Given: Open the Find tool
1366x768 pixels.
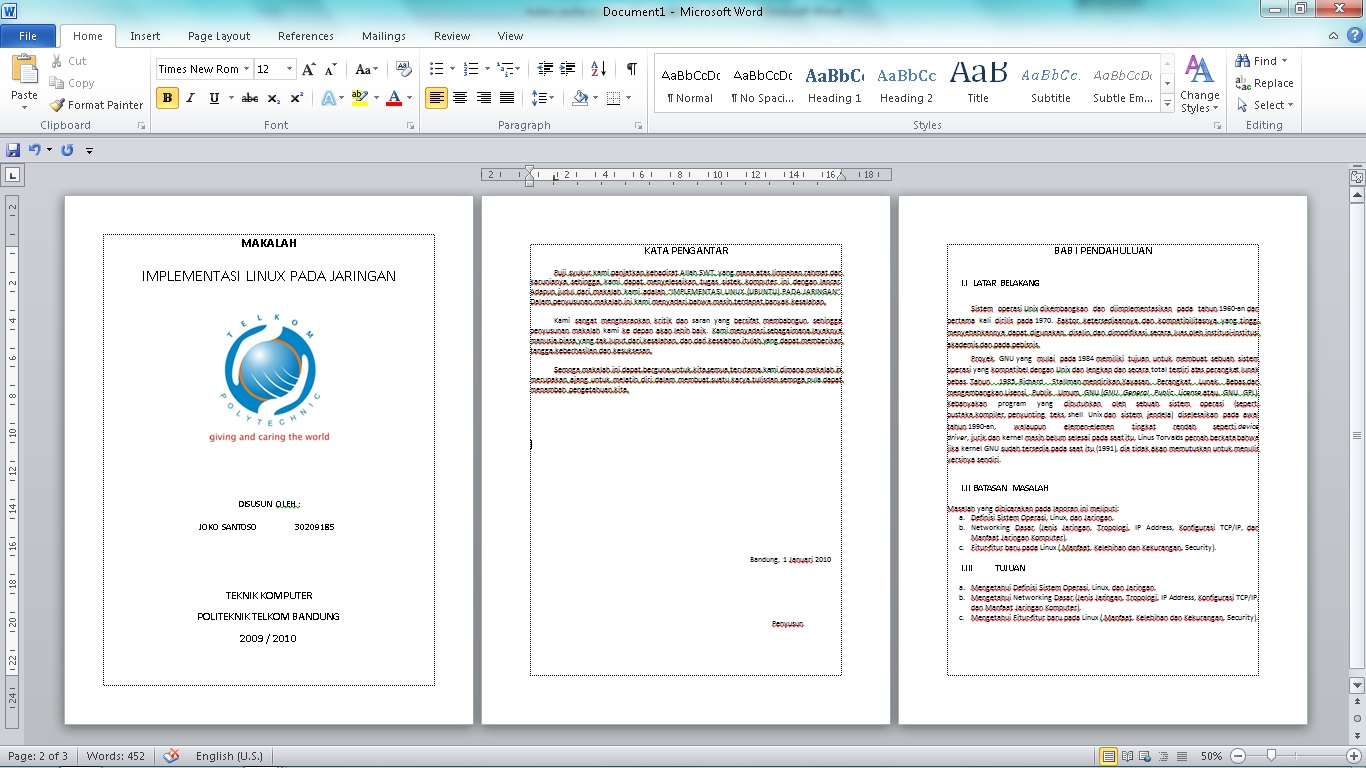Looking at the screenshot, I should pos(1258,60).
